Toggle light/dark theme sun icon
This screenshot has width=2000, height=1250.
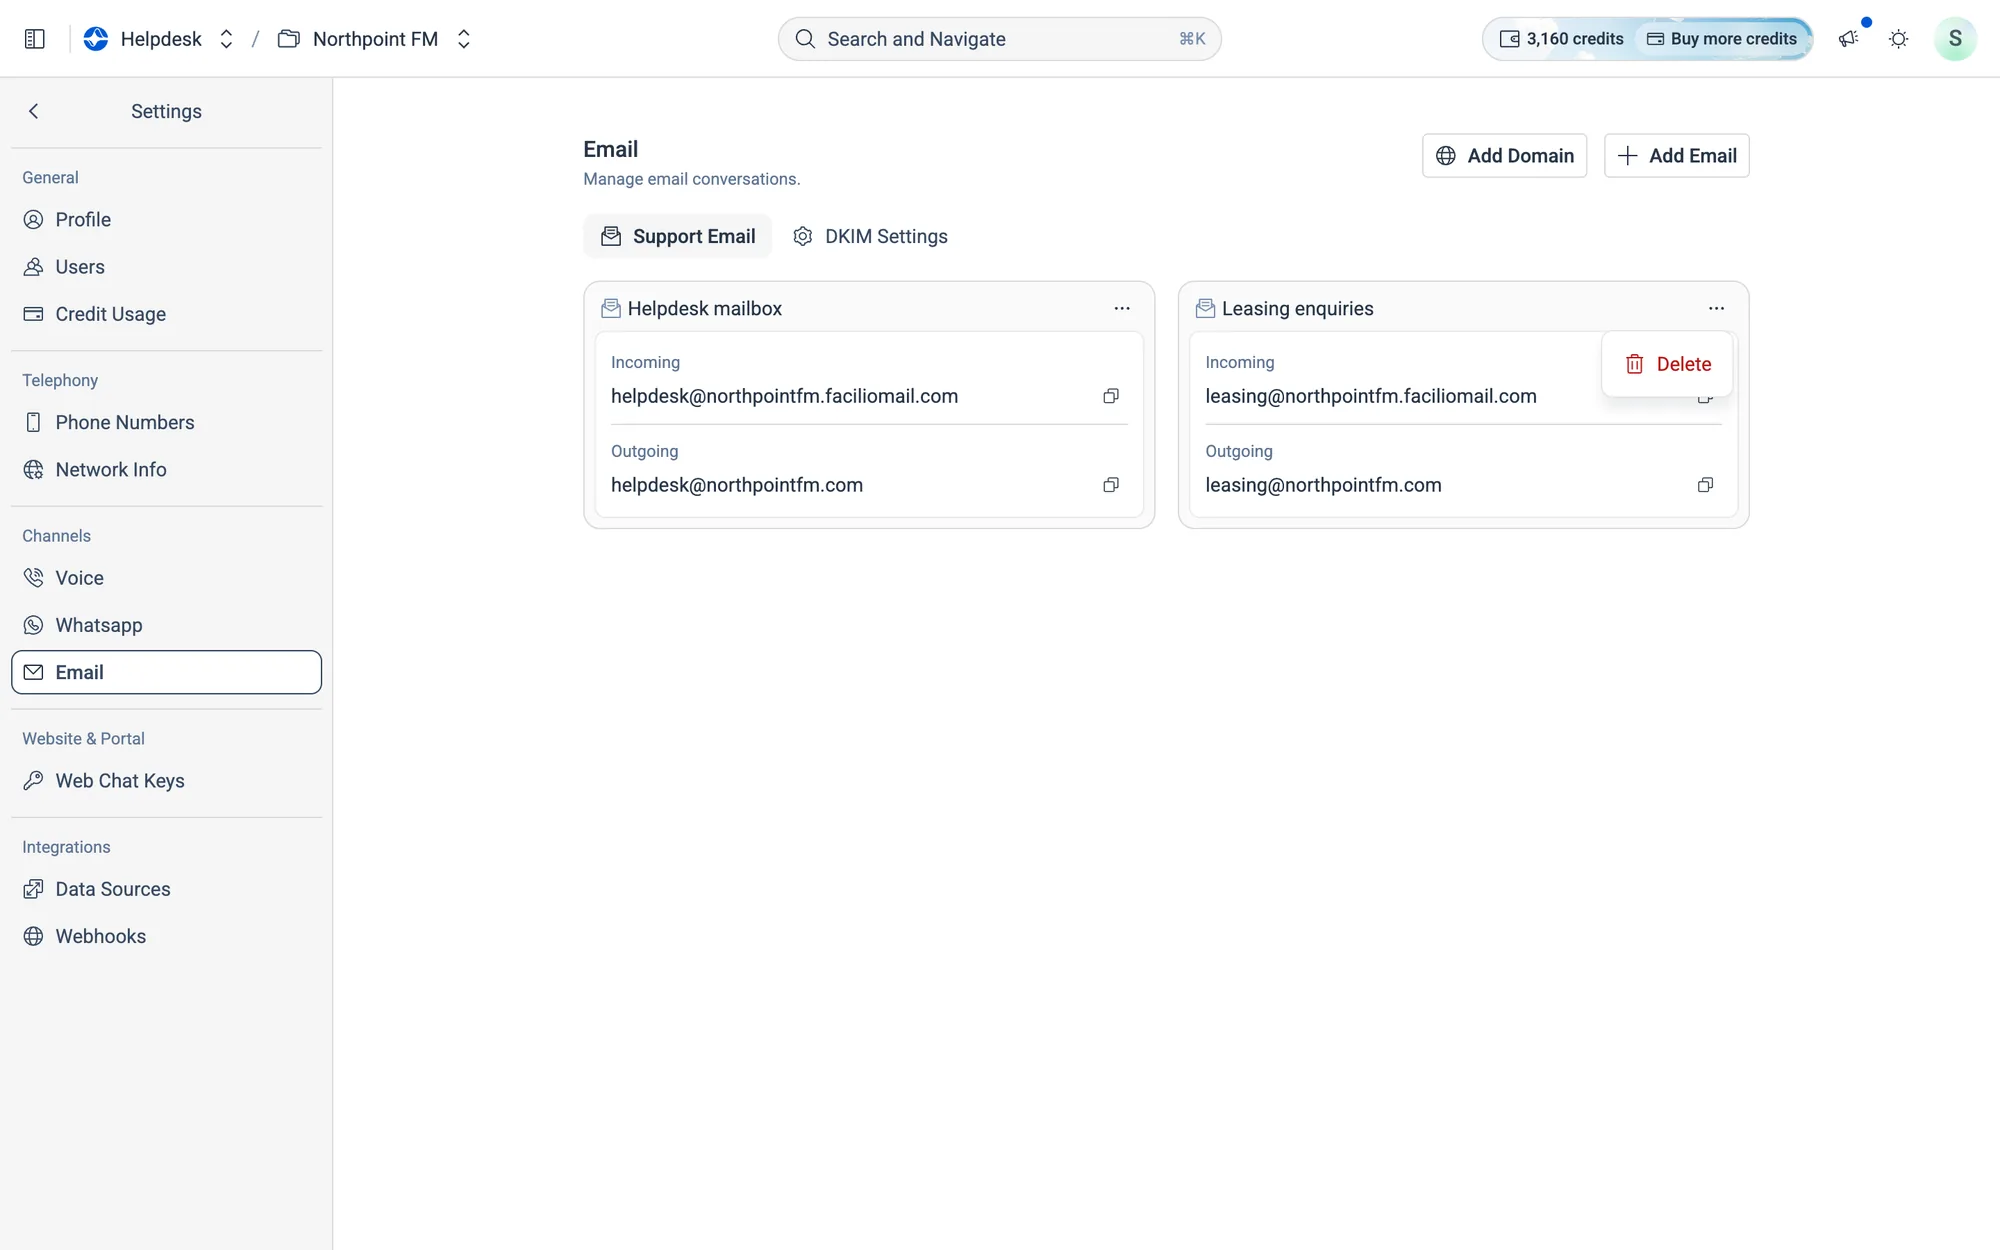[x=1898, y=39]
